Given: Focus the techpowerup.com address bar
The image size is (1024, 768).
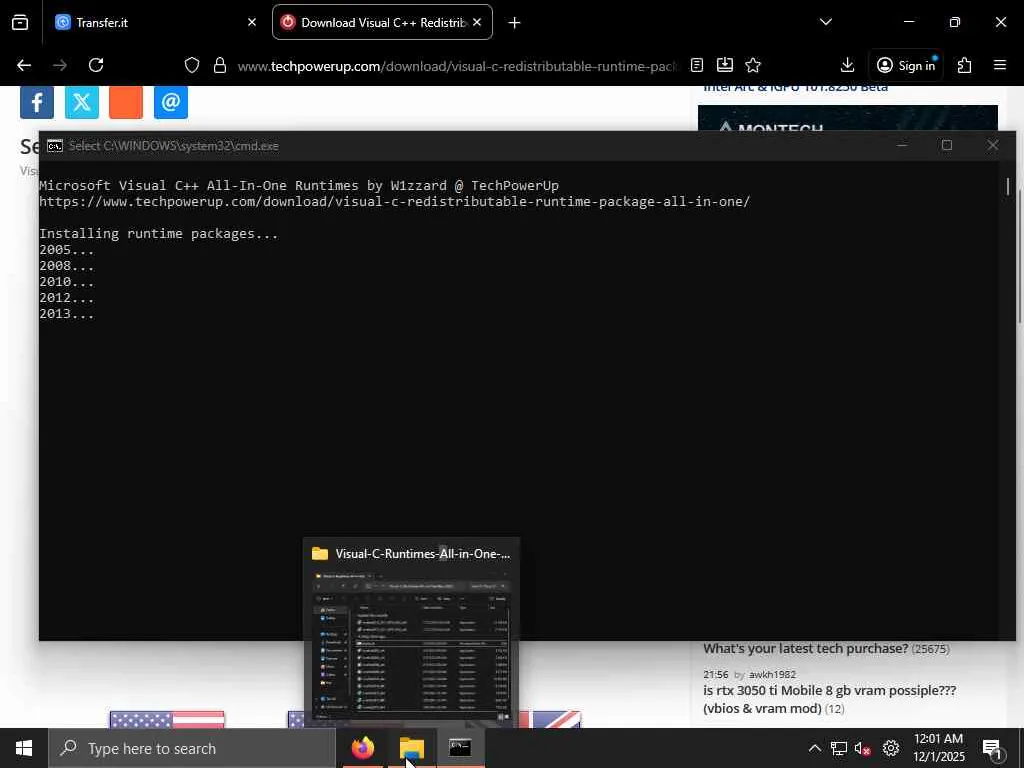Looking at the screenshot, I should point(457,66).
